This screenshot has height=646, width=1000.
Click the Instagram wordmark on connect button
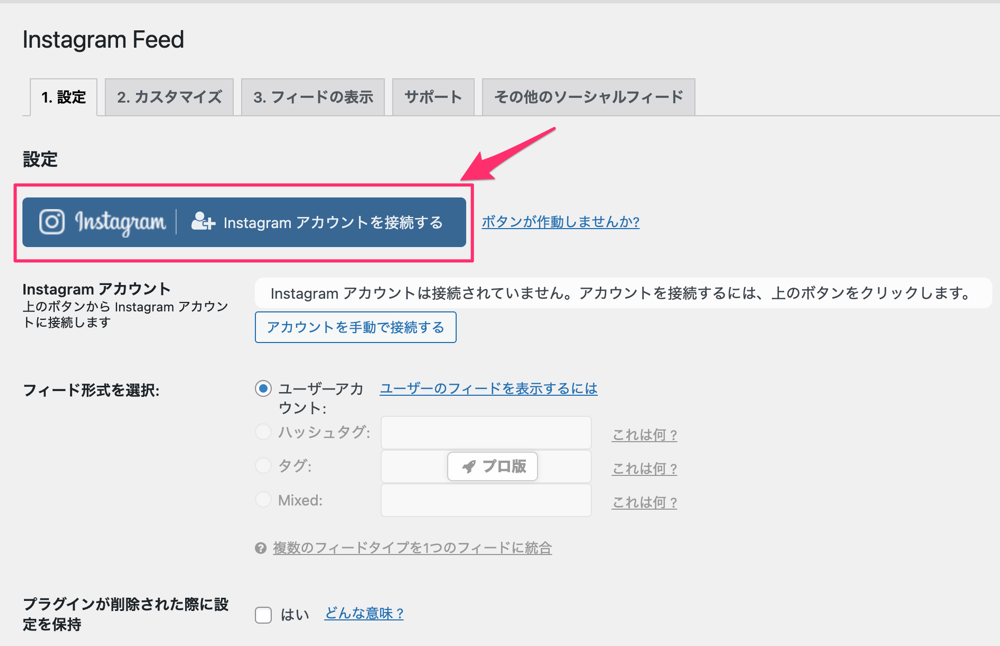tap(120, 222)
